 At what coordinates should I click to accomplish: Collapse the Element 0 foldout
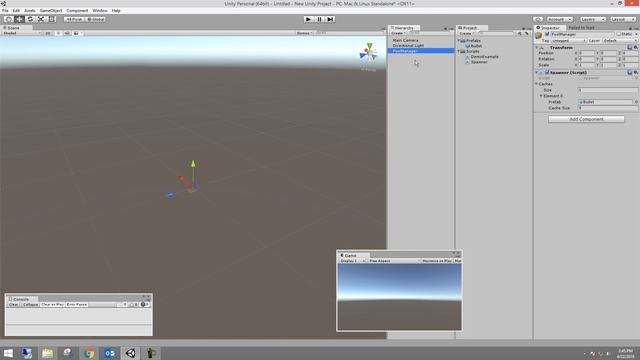(x=541, y=96)
